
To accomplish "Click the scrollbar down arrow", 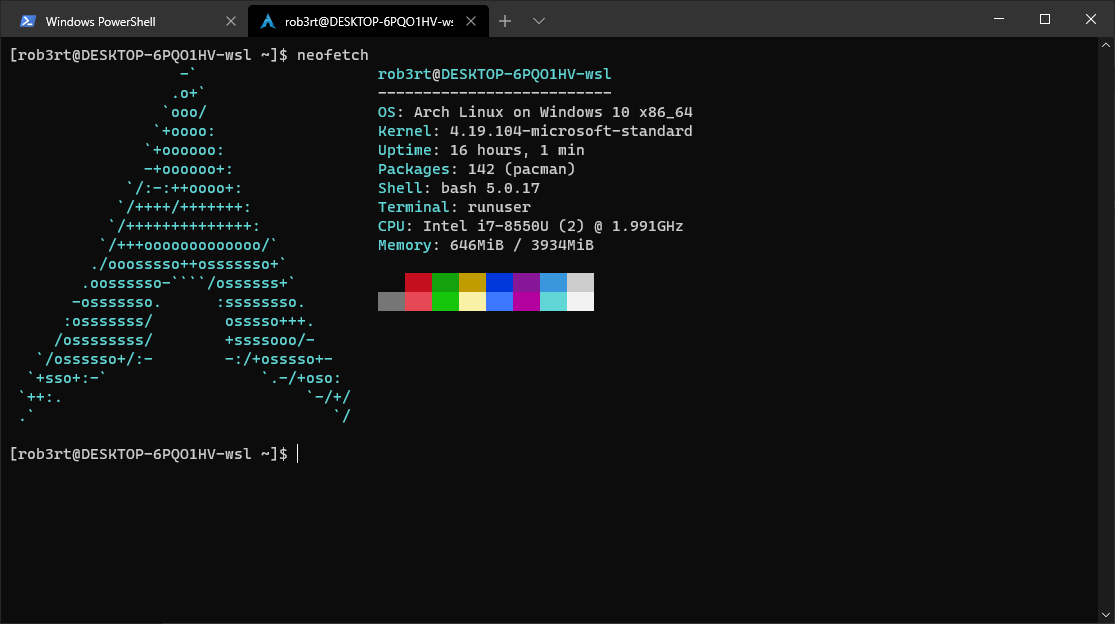I will click(x=1106, y=615).
